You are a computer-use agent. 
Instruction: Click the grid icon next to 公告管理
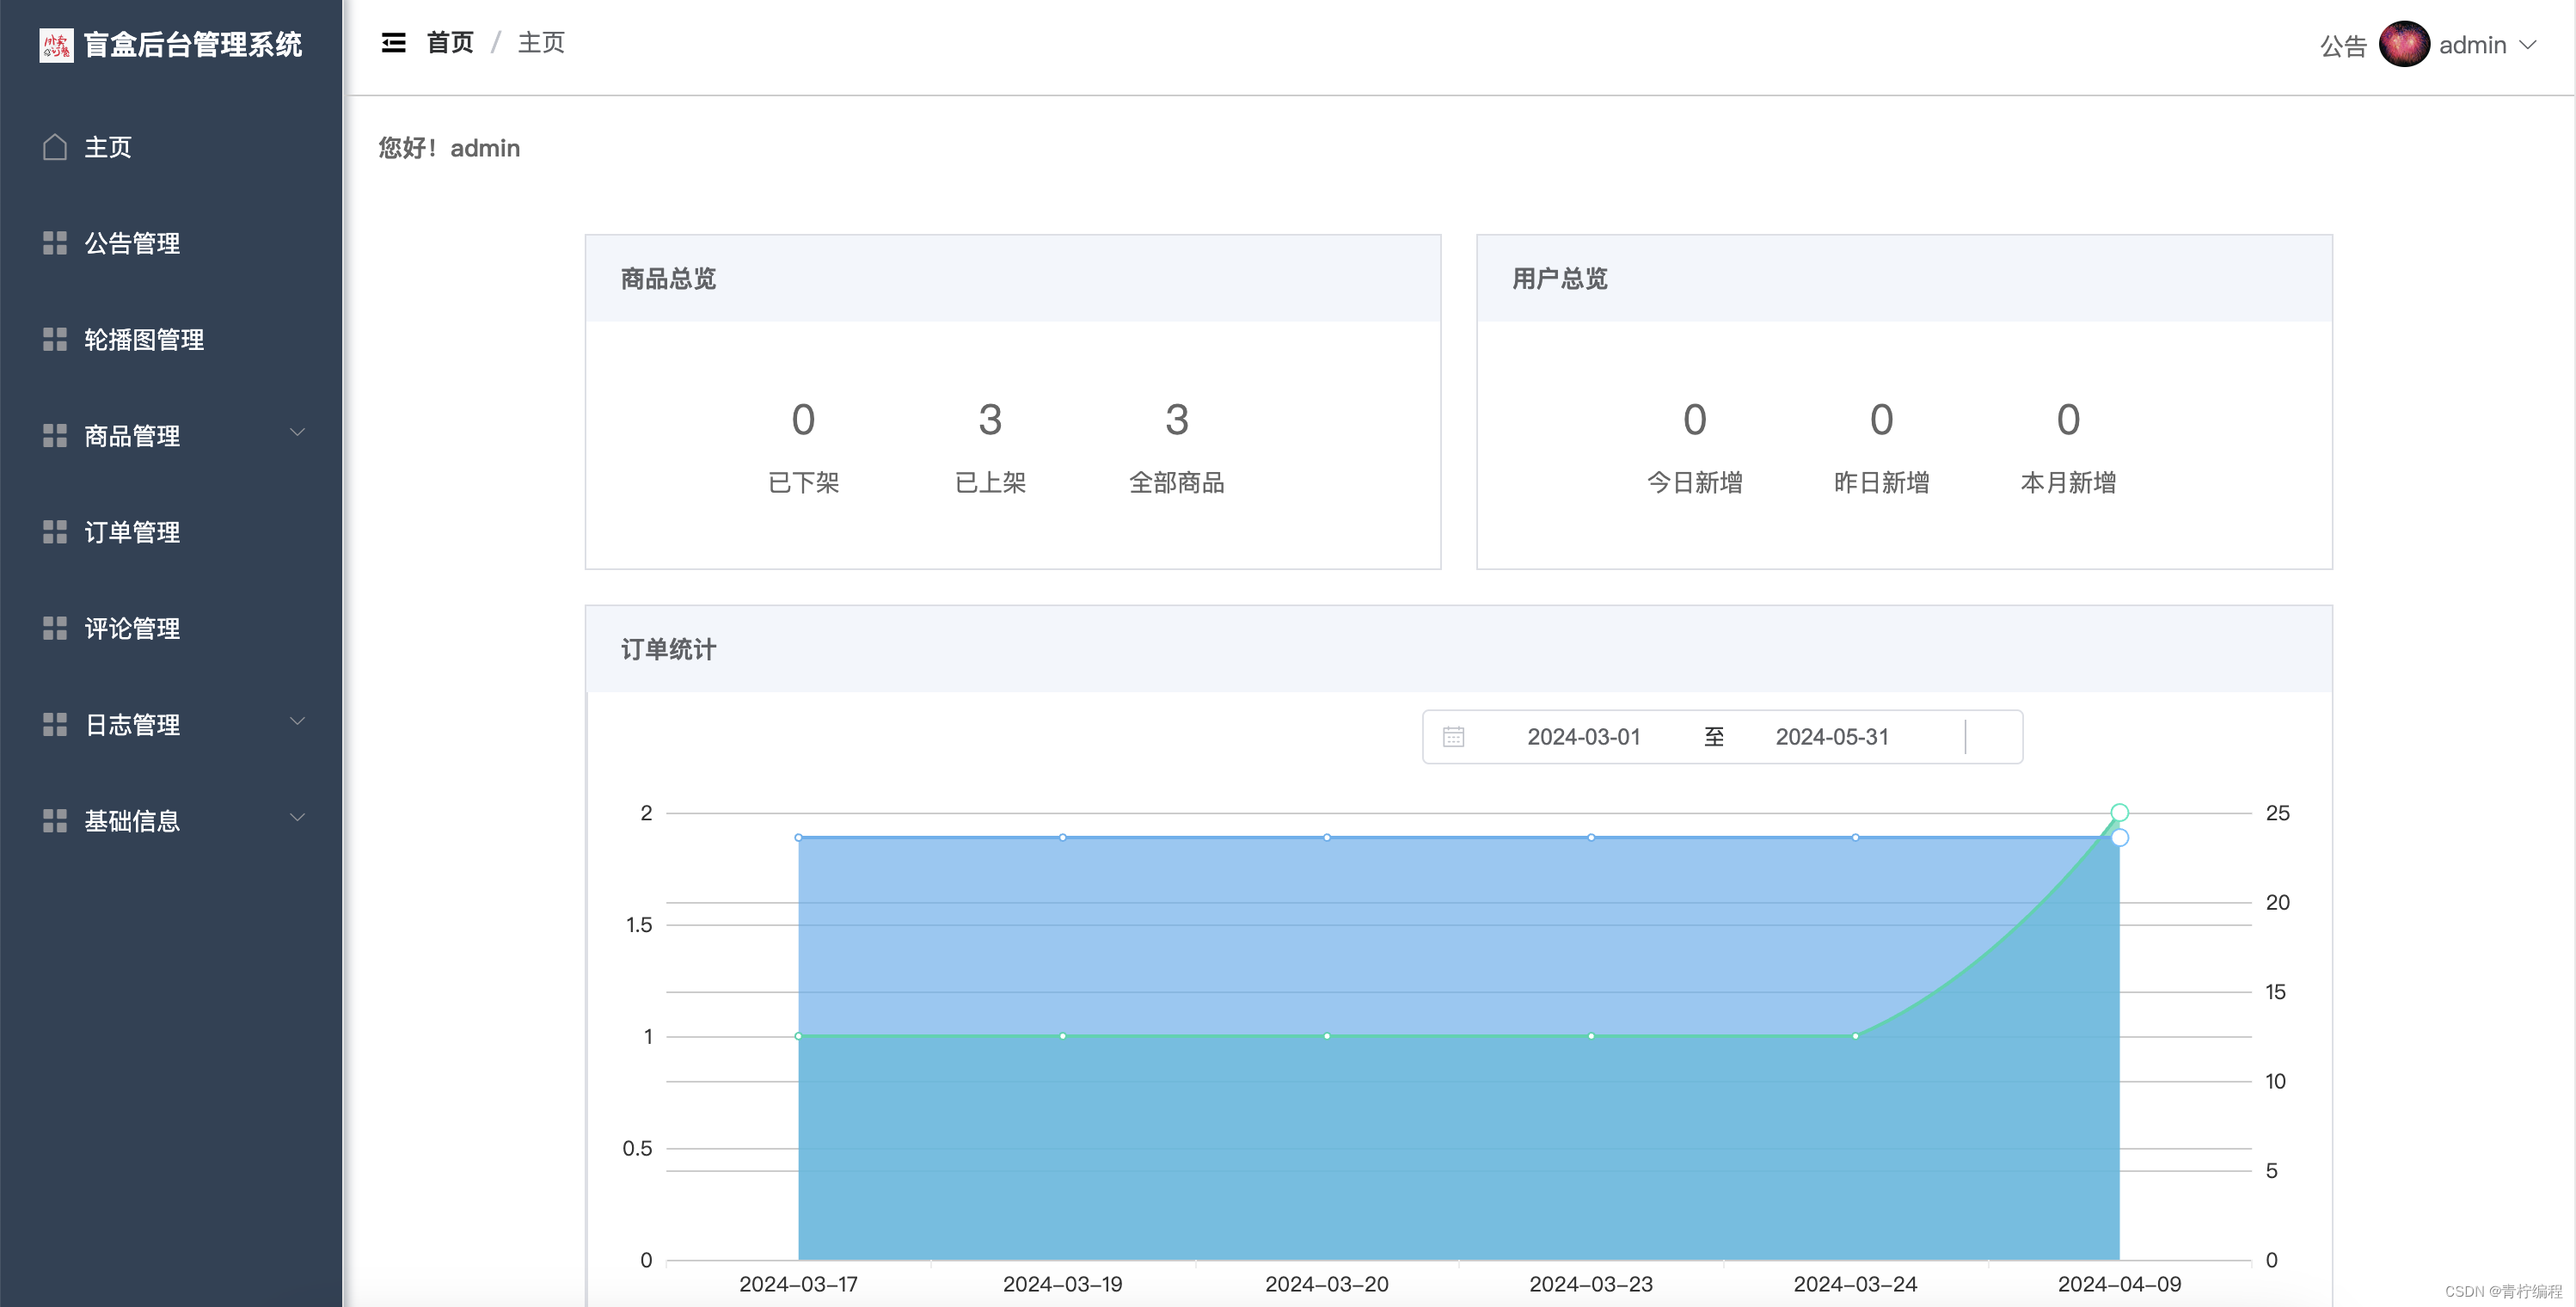coord(55,243)
